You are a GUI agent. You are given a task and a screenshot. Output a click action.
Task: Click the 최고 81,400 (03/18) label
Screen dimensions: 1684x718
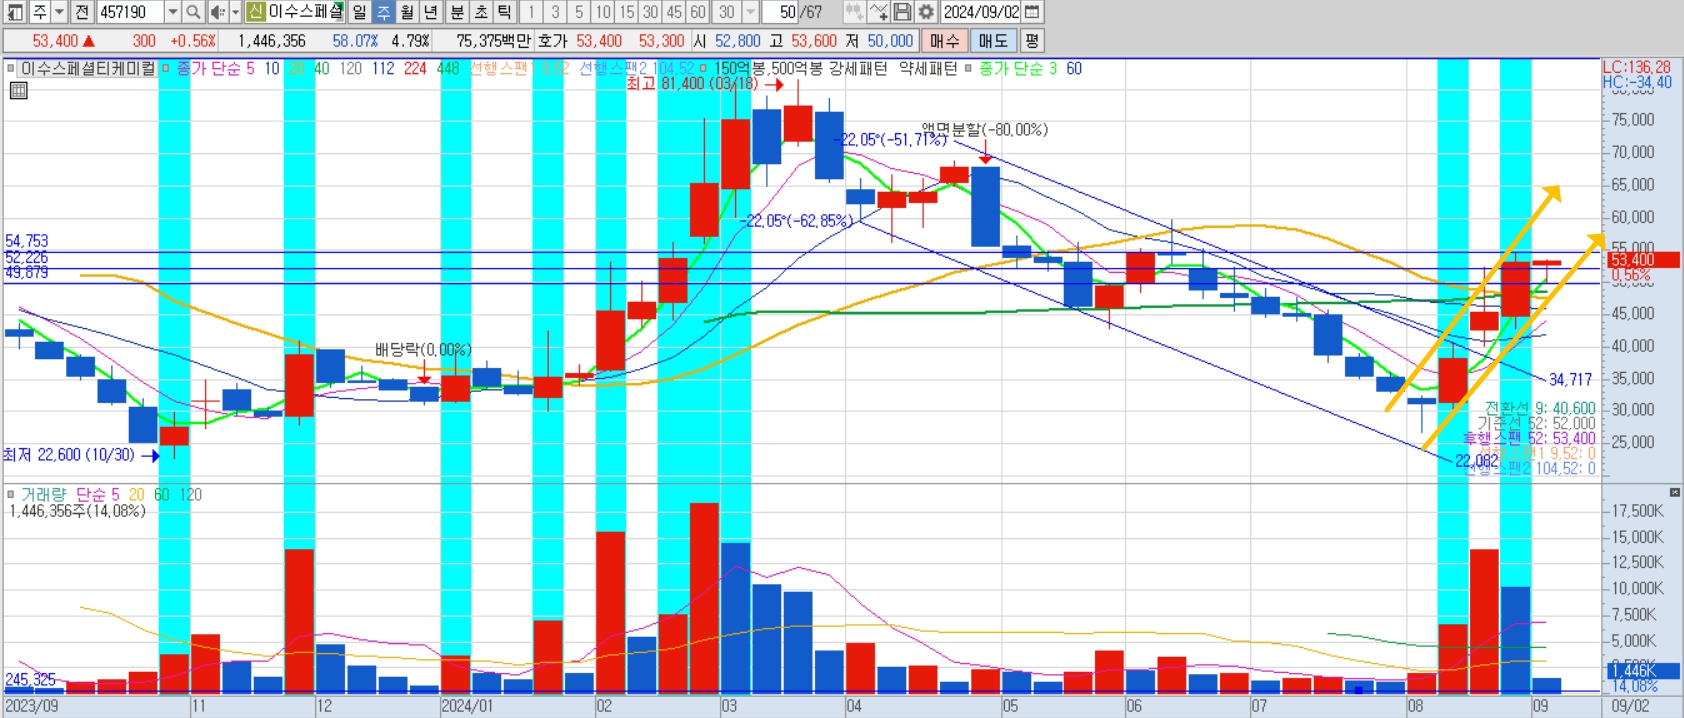pyautogui.click(x=692, y=84)
